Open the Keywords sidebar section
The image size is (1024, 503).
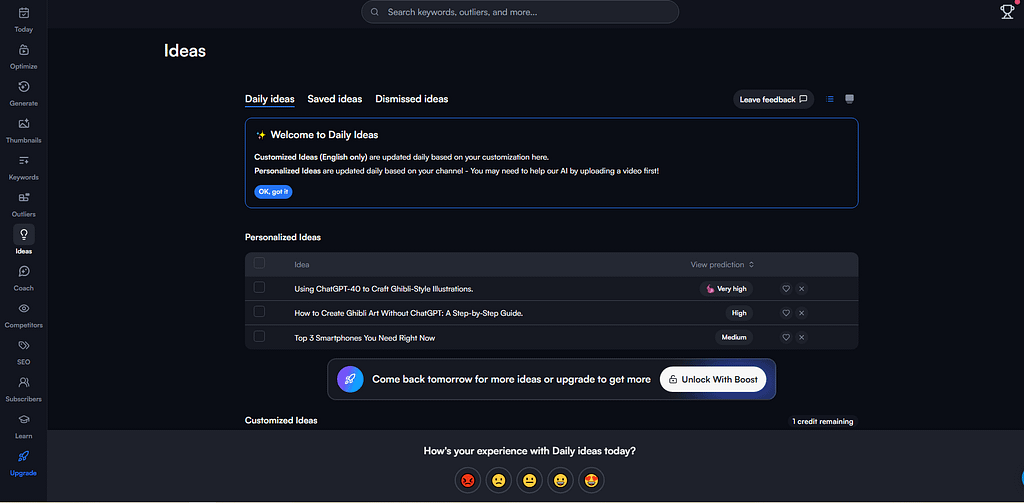tap(23, 161)
